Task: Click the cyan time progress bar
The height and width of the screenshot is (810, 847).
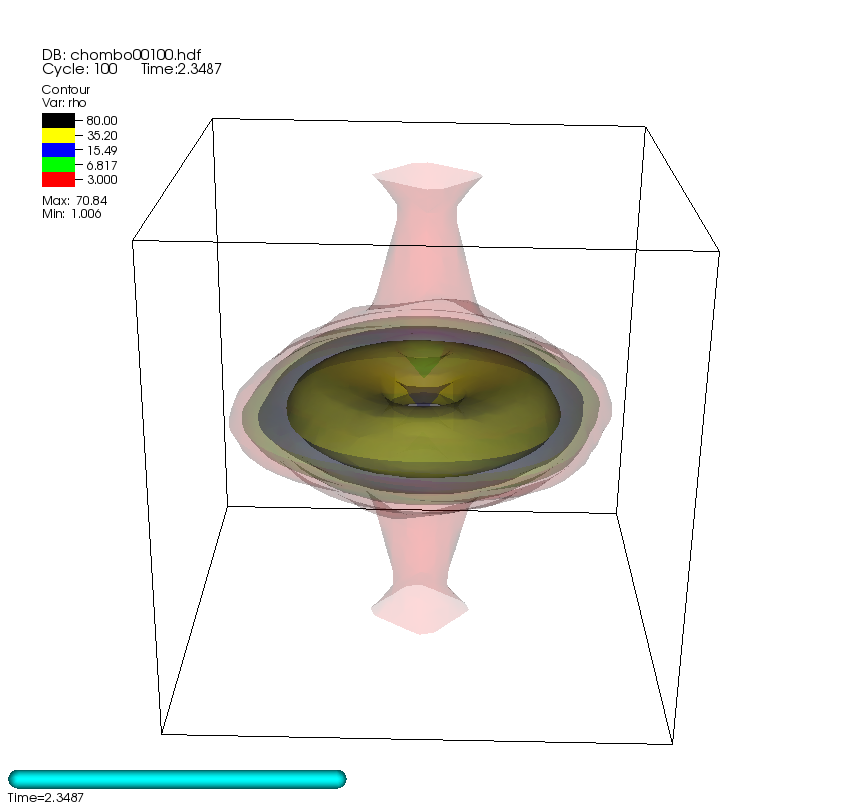Action: [x=177, y=779]
